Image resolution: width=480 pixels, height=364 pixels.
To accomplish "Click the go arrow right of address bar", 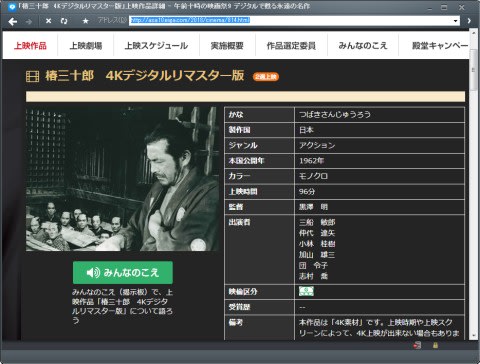I will click(x=469, y=21).
